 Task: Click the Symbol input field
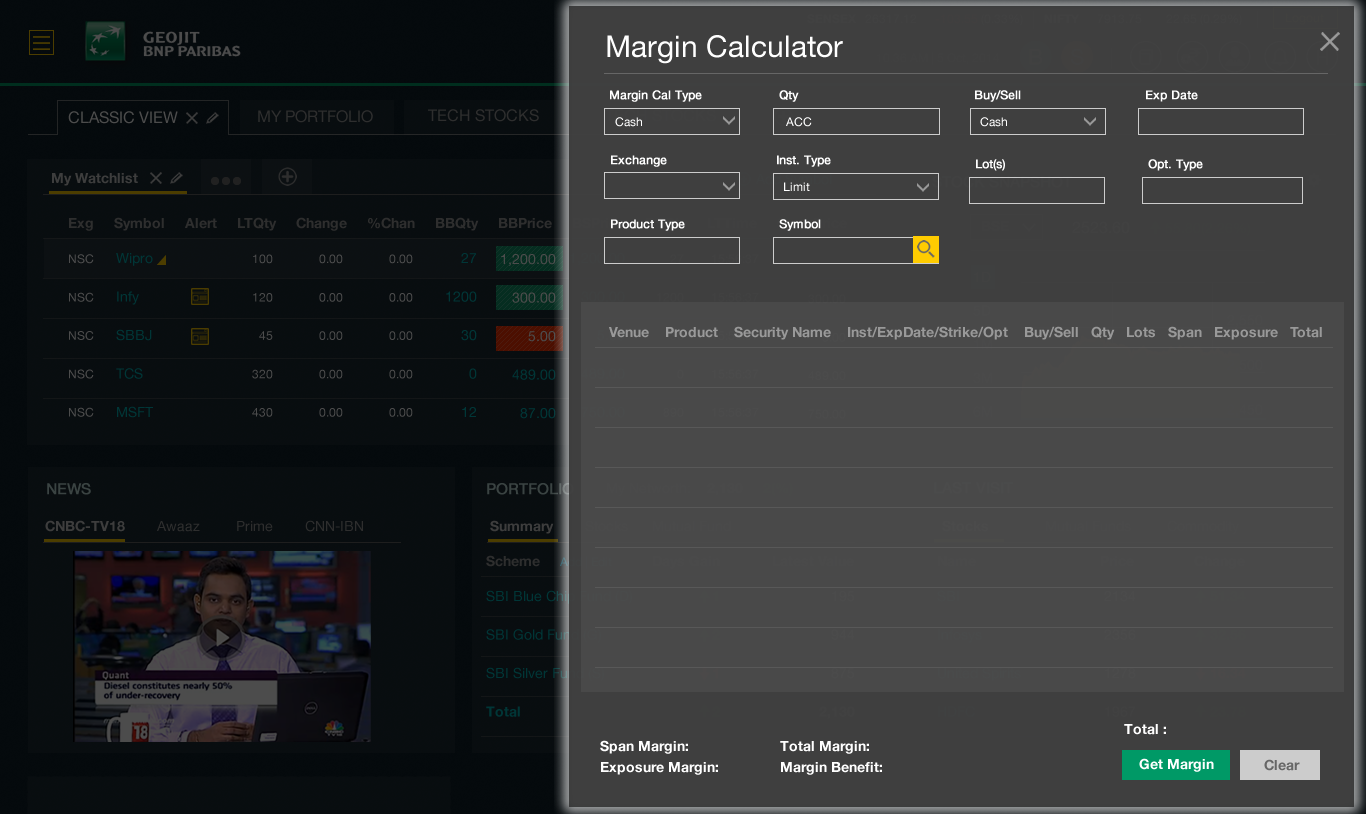point(843,251)
